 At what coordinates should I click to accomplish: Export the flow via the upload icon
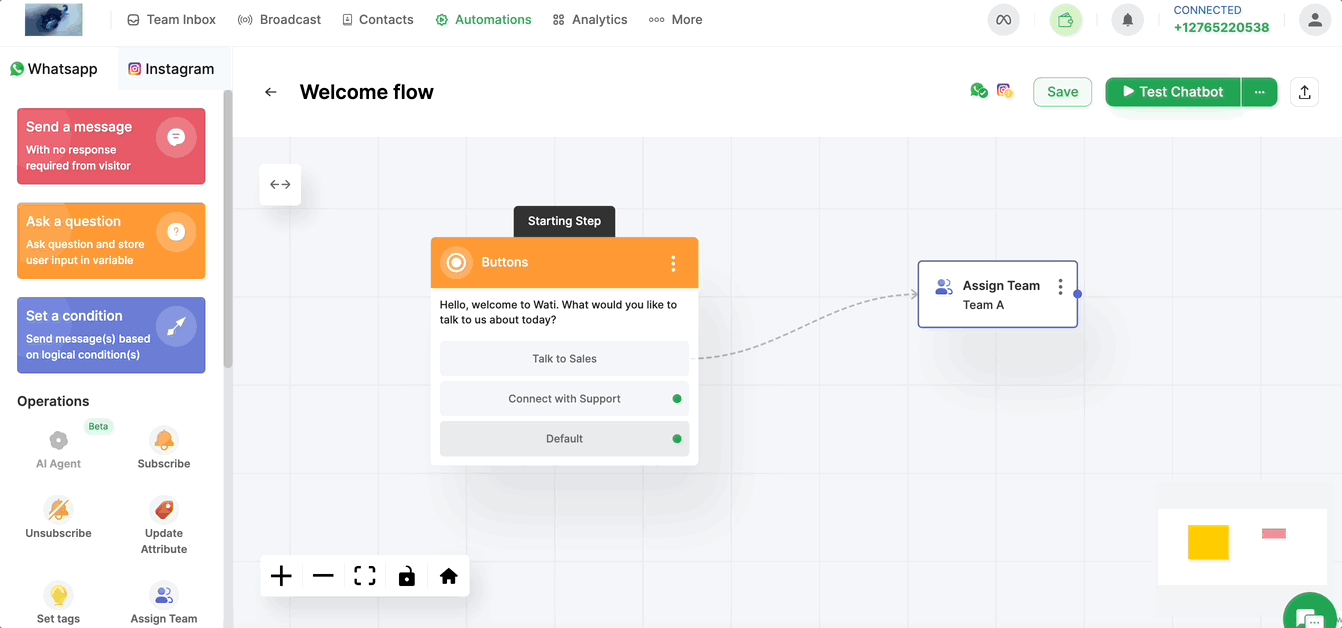1304,91
